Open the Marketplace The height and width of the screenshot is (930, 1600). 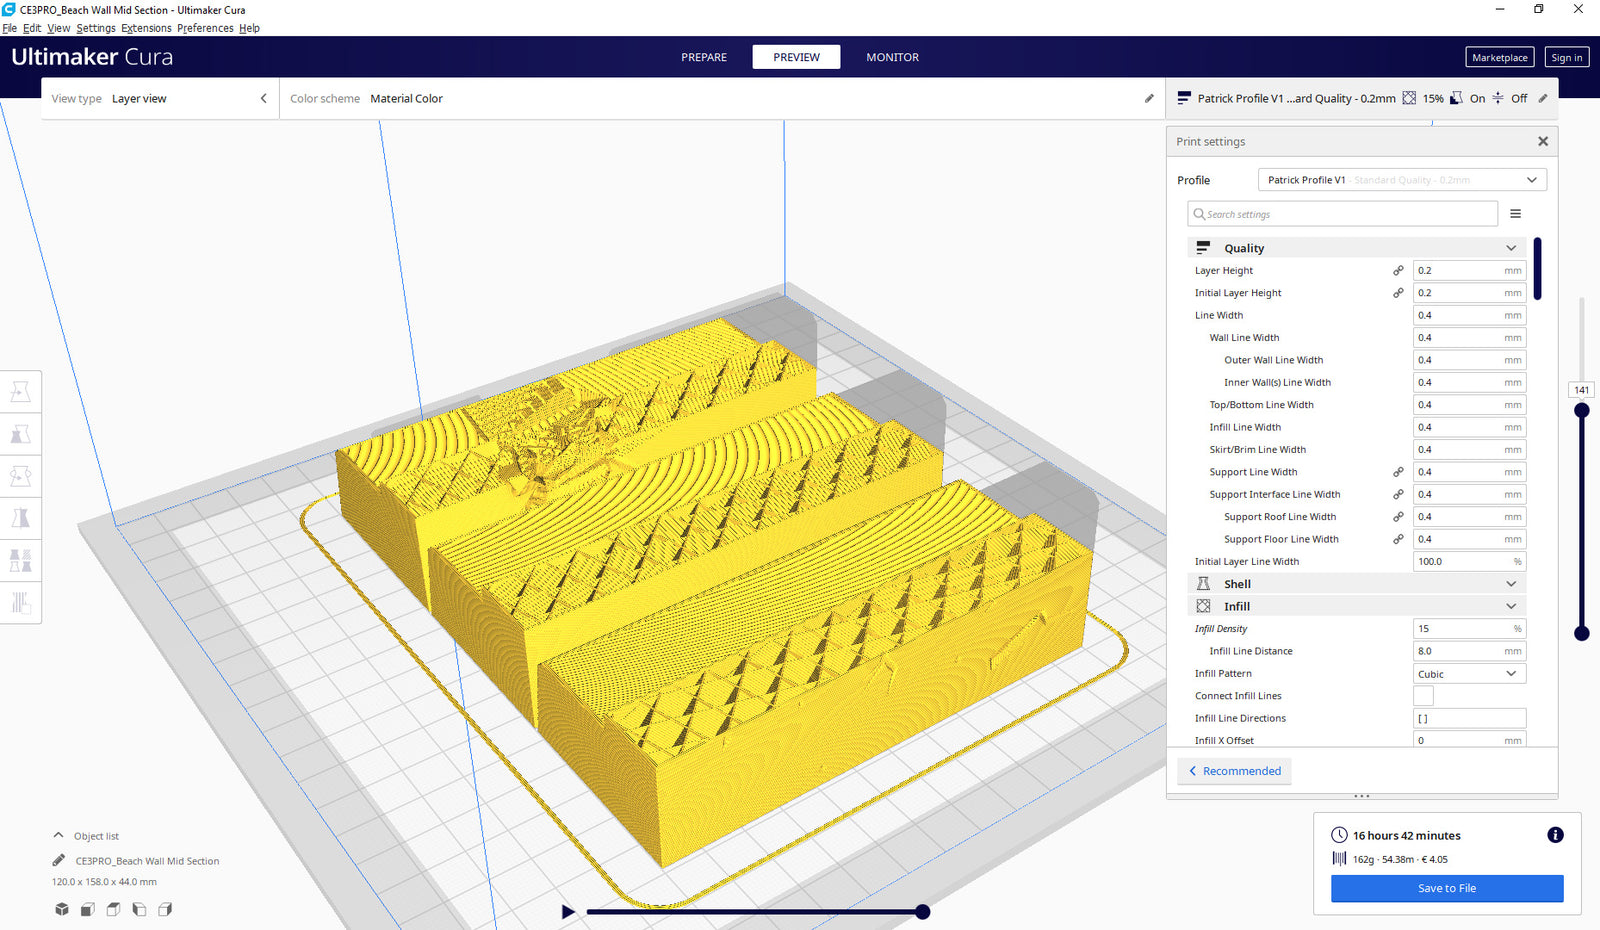coord(1499,57)
